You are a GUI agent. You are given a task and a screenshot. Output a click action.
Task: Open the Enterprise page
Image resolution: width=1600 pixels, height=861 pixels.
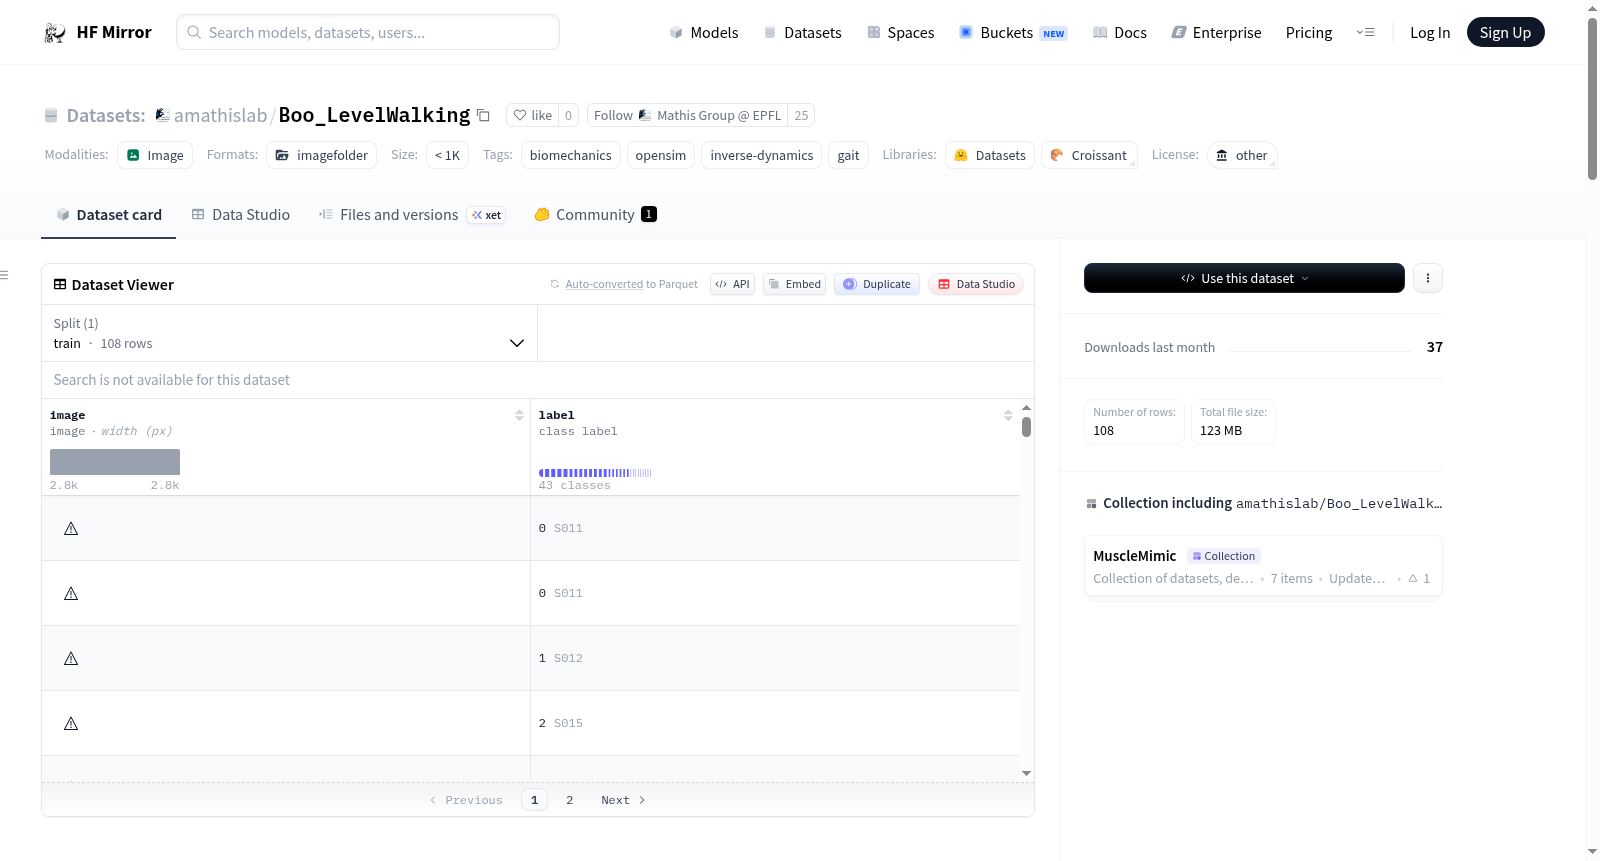point(1216,32)
